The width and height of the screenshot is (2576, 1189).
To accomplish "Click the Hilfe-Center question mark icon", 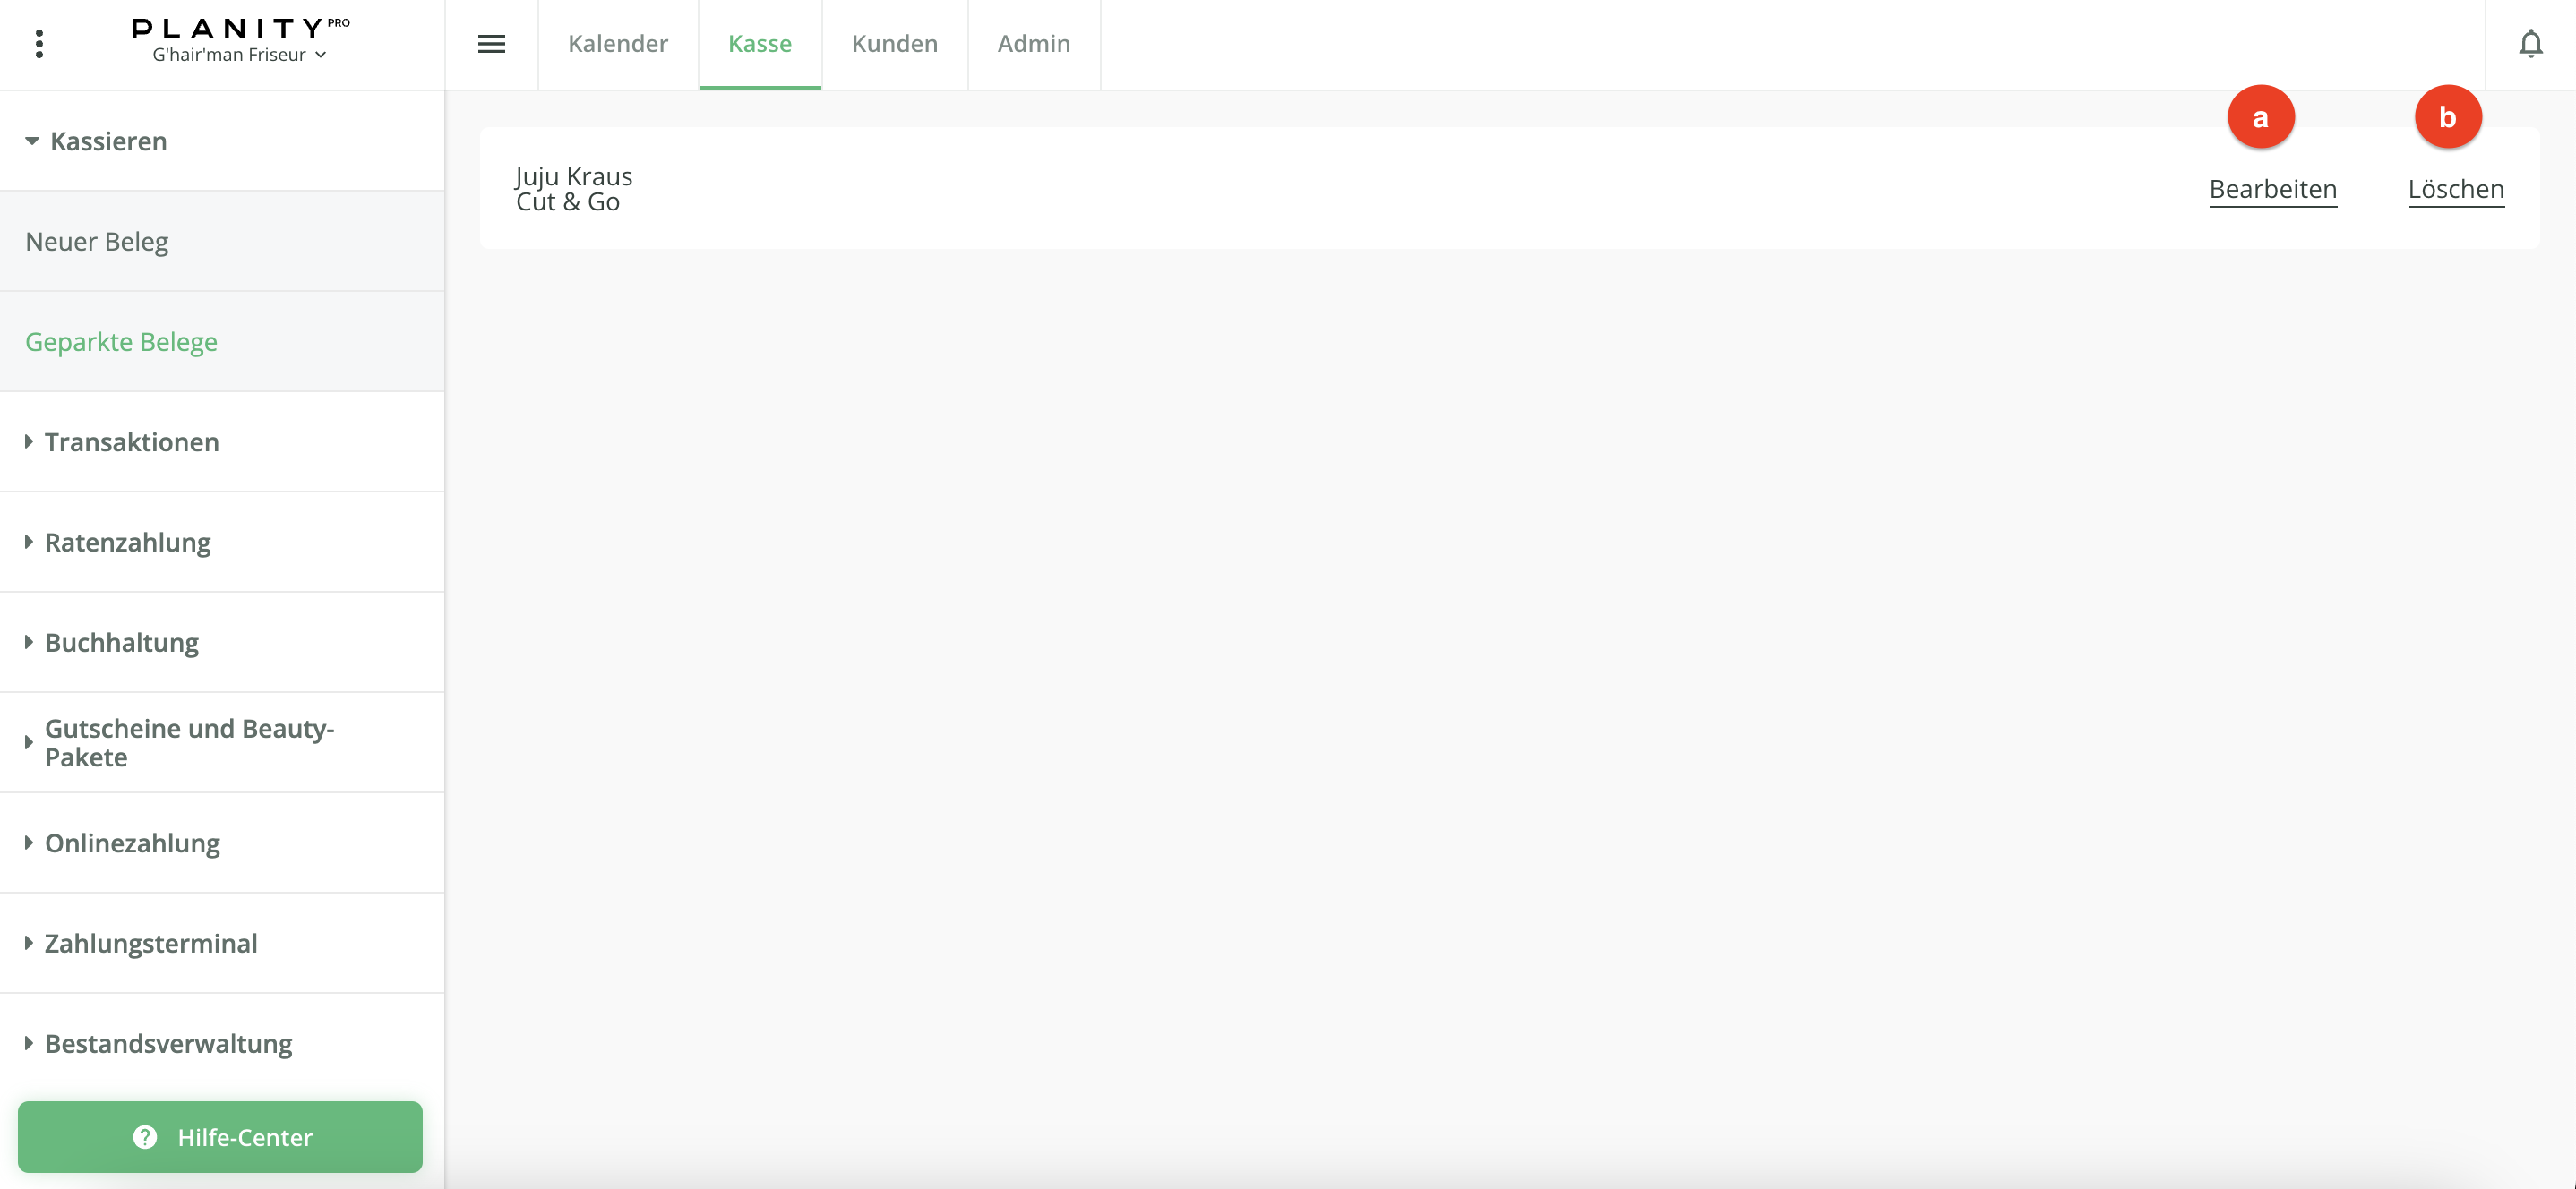I will pos(145,1137).
